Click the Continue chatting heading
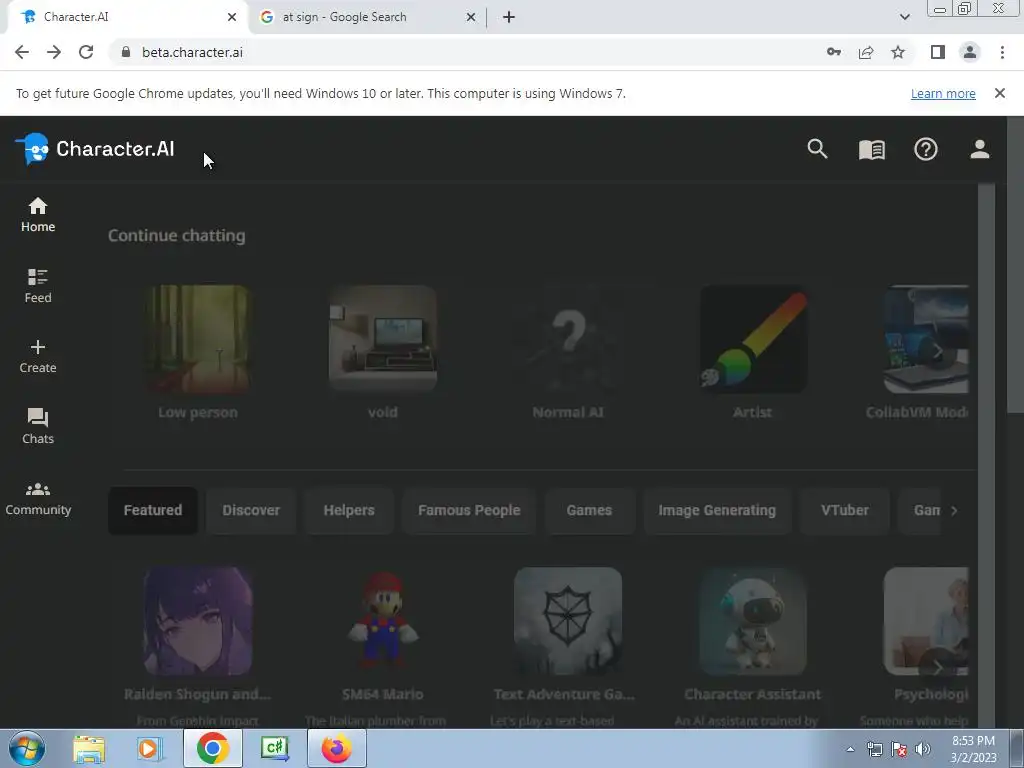The image size is (1024, 768). pos(176,235)
